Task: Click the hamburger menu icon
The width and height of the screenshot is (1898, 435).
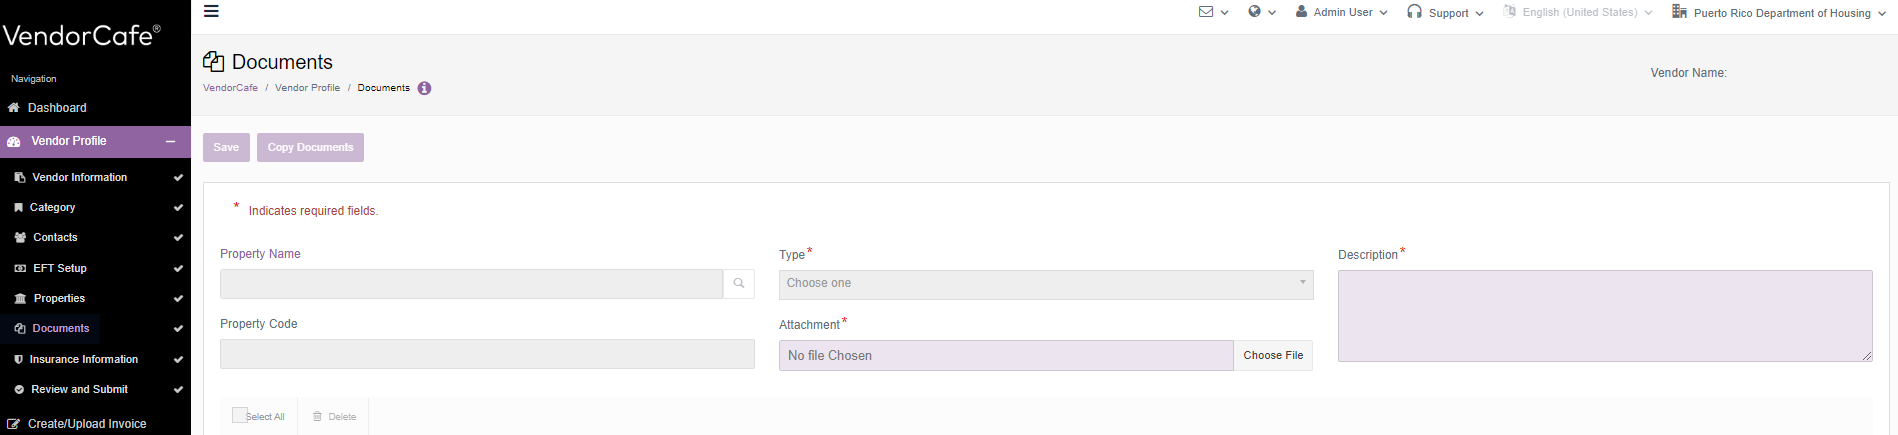Action: (211, 12)
